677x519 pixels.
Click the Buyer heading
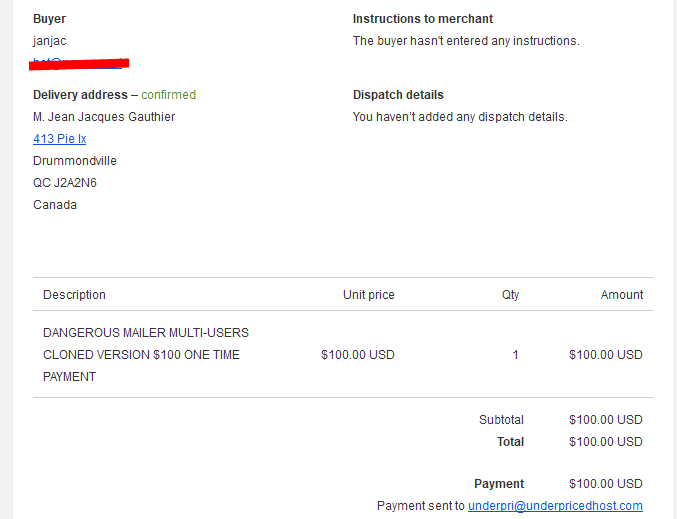[49, 19]
